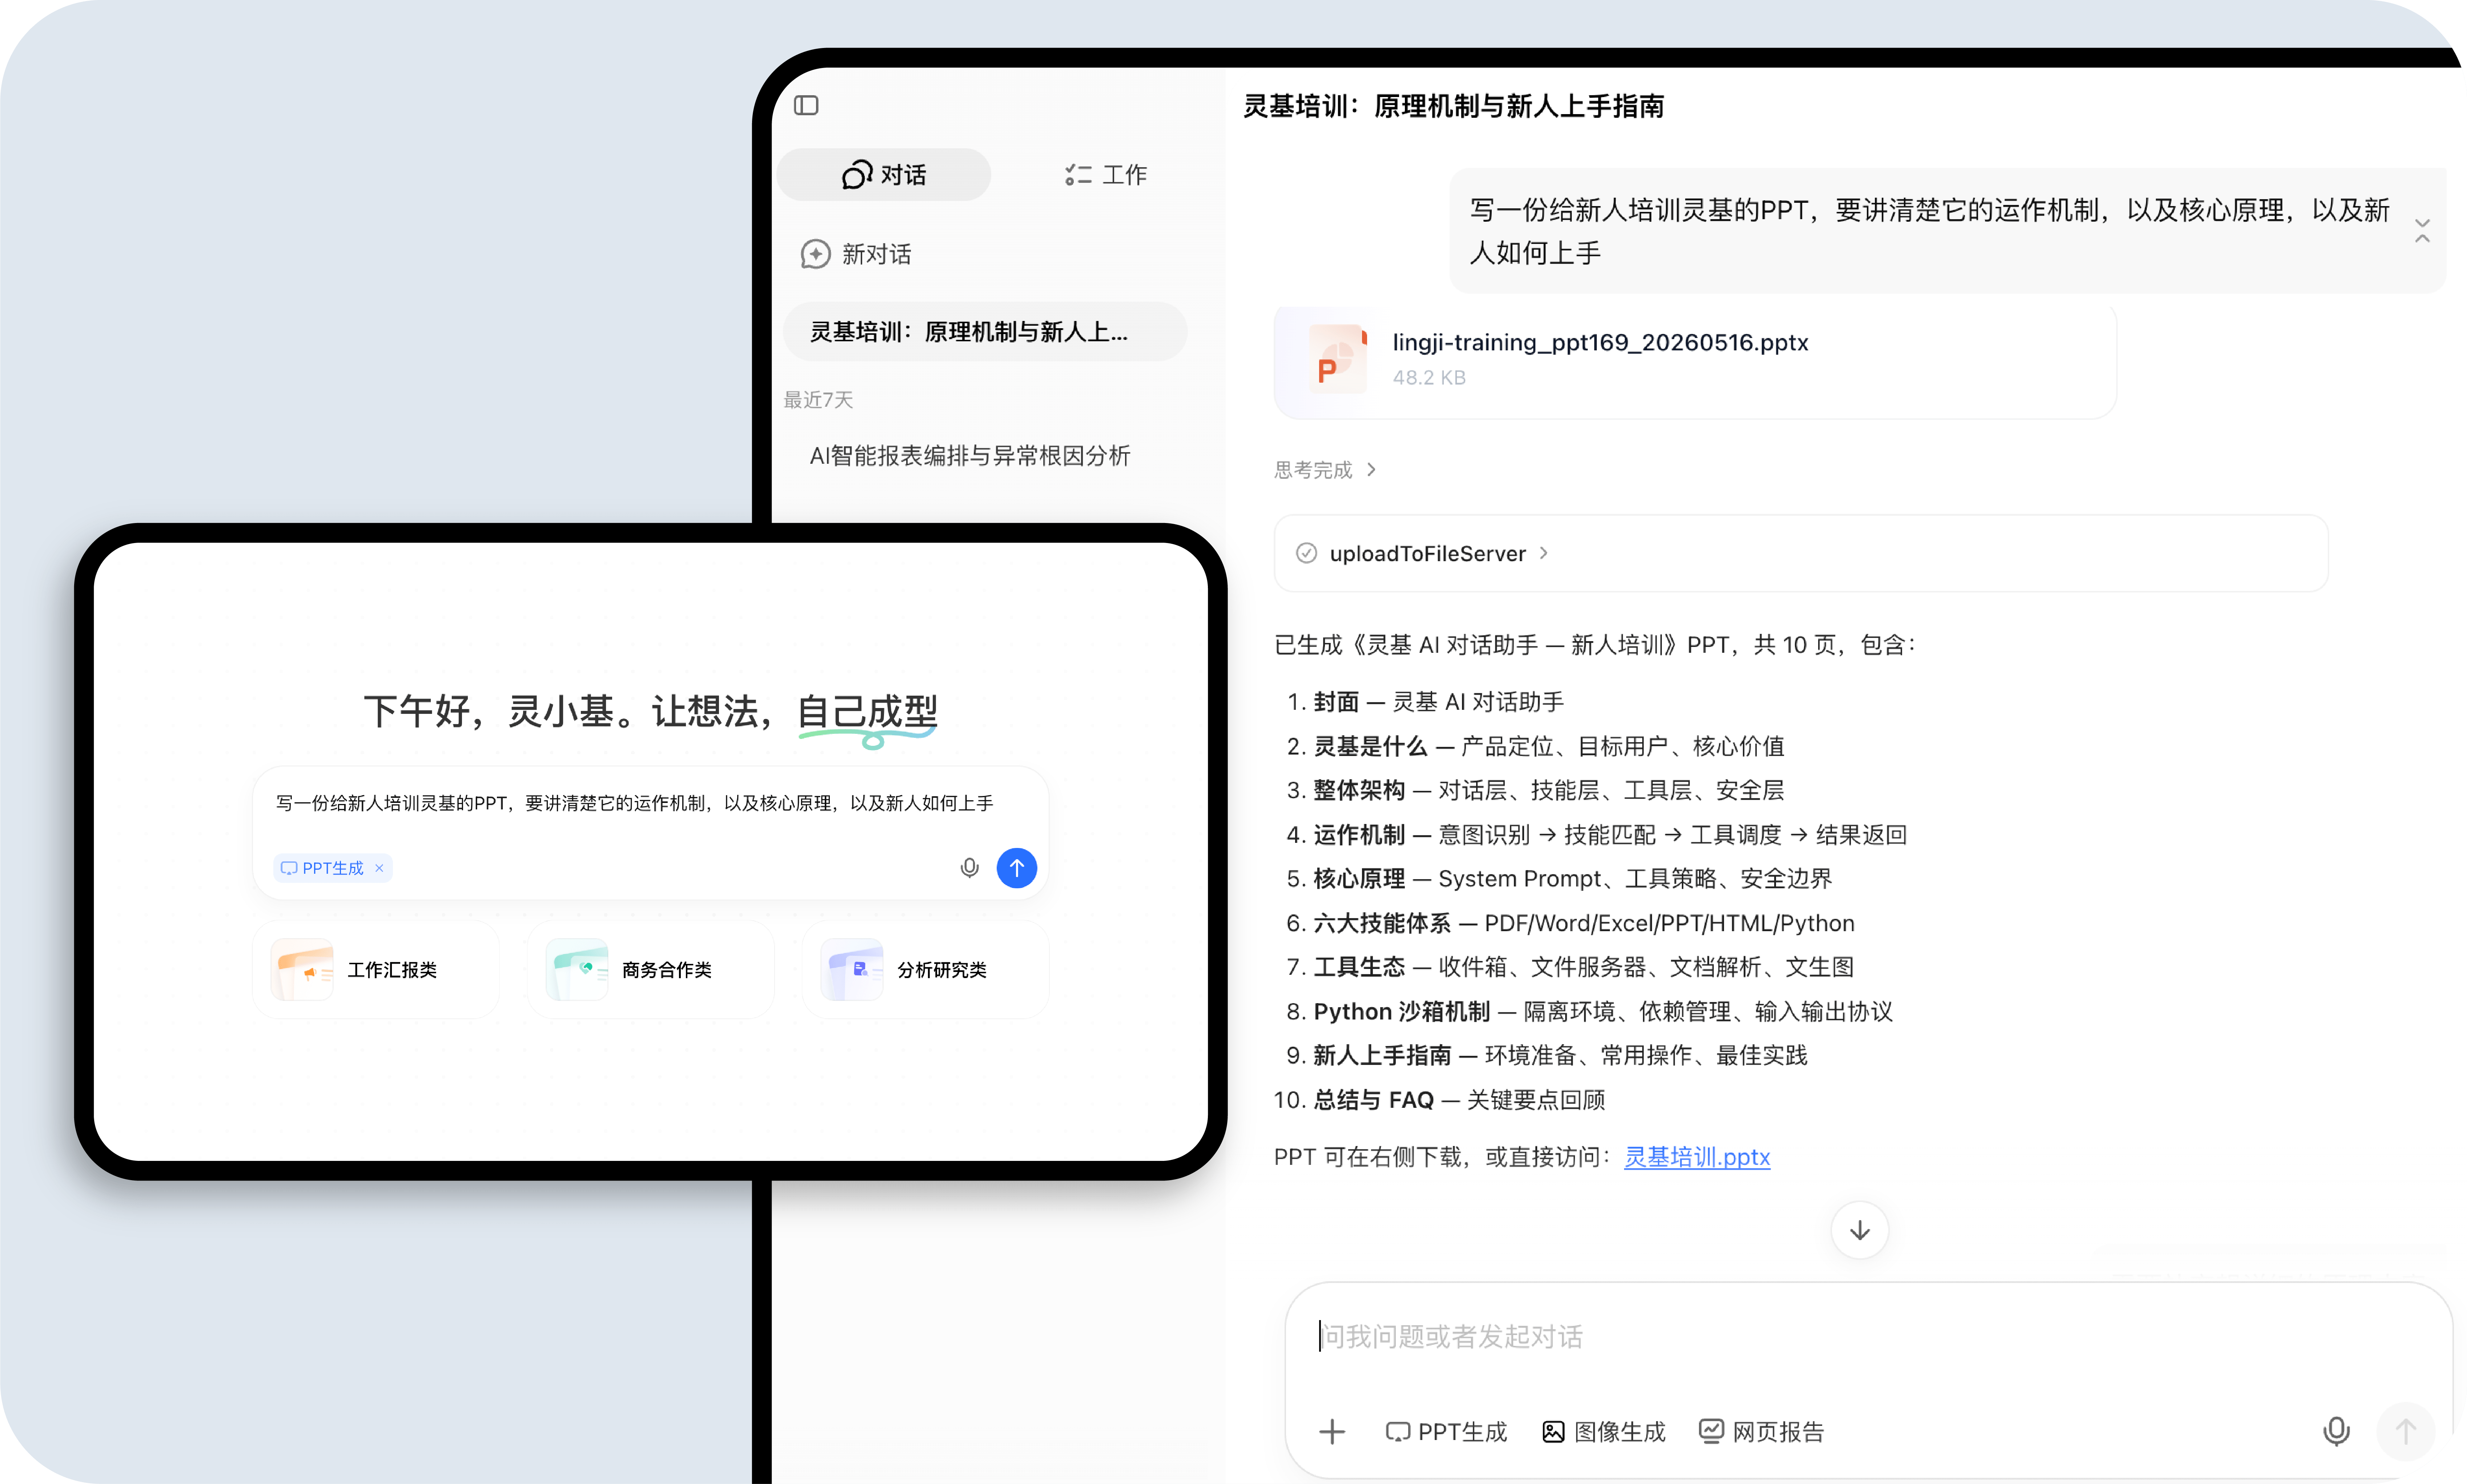The image size is (2467, 1484).
Task: Click the 最近7天 section label
Action: [818, 400]
